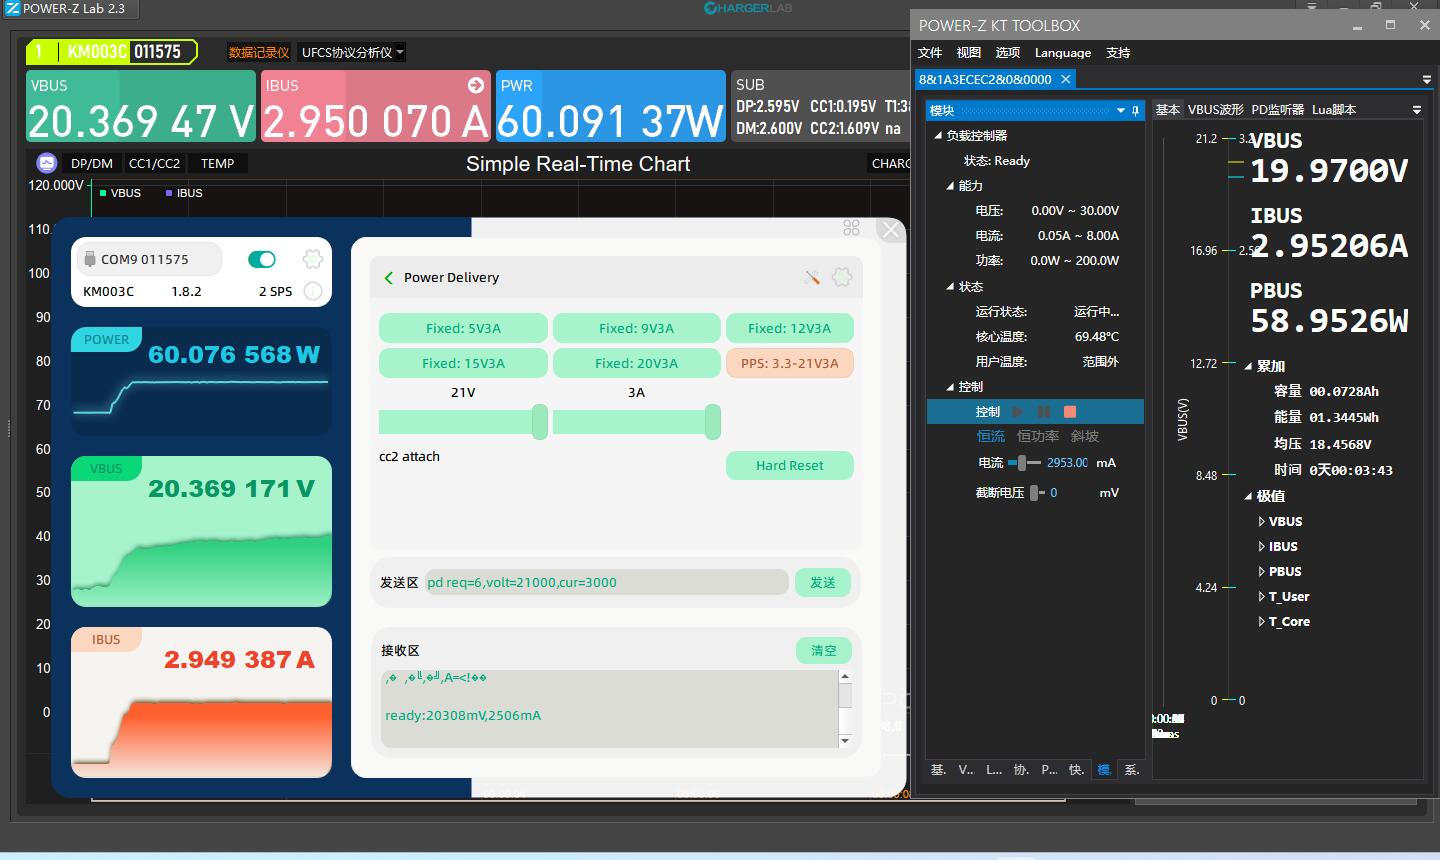
Task: Click the four-petal icon above the dialog
Action: [851, 228]
